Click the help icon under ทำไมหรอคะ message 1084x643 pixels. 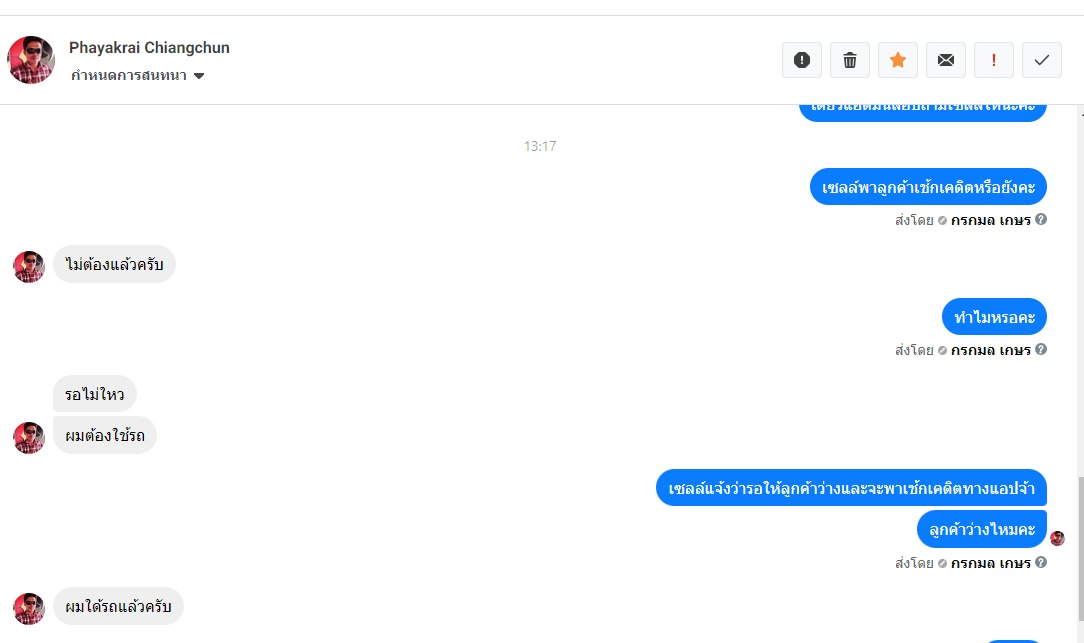click(1041, 350)
